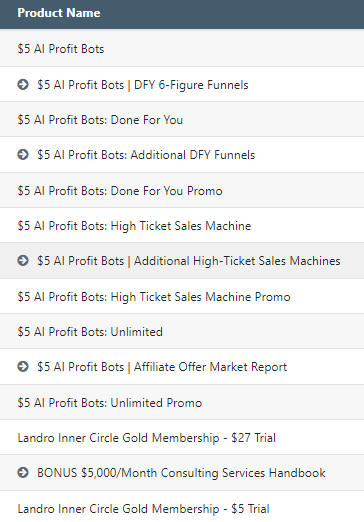
Task: Select Affiliate Offer Market Report product text
Action: pyautogui.click(x=162, y=367)
